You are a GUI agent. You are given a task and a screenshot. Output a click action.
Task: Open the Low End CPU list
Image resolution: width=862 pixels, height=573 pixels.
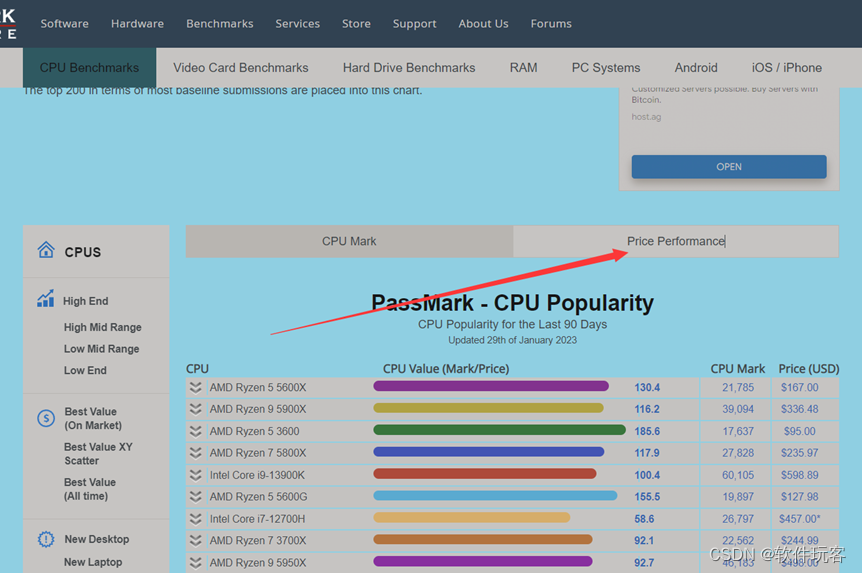[x=85, y=370]
